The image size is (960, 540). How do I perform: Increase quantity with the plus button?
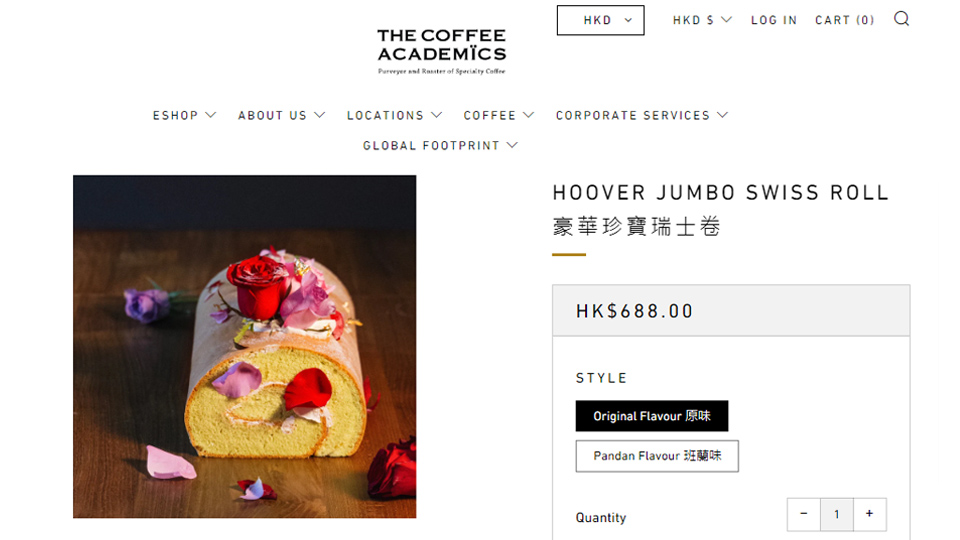869,514
